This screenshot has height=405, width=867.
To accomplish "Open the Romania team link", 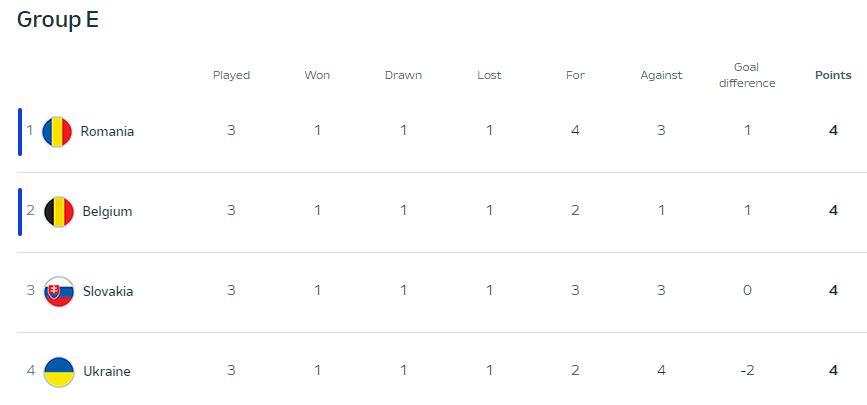I will [107, 131].
